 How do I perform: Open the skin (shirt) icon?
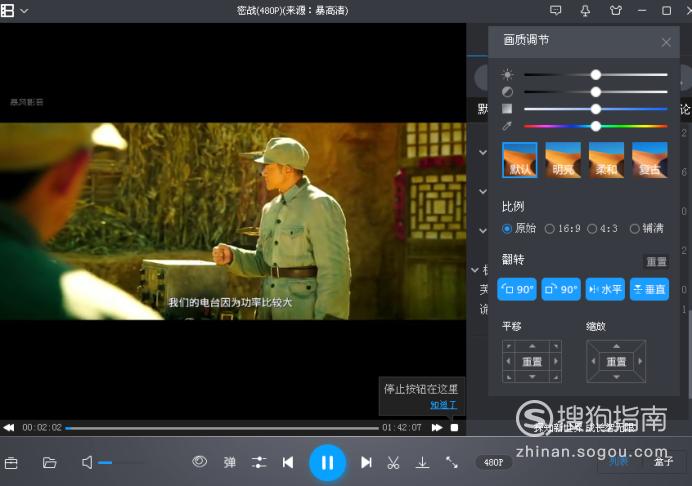coord(616,10)
